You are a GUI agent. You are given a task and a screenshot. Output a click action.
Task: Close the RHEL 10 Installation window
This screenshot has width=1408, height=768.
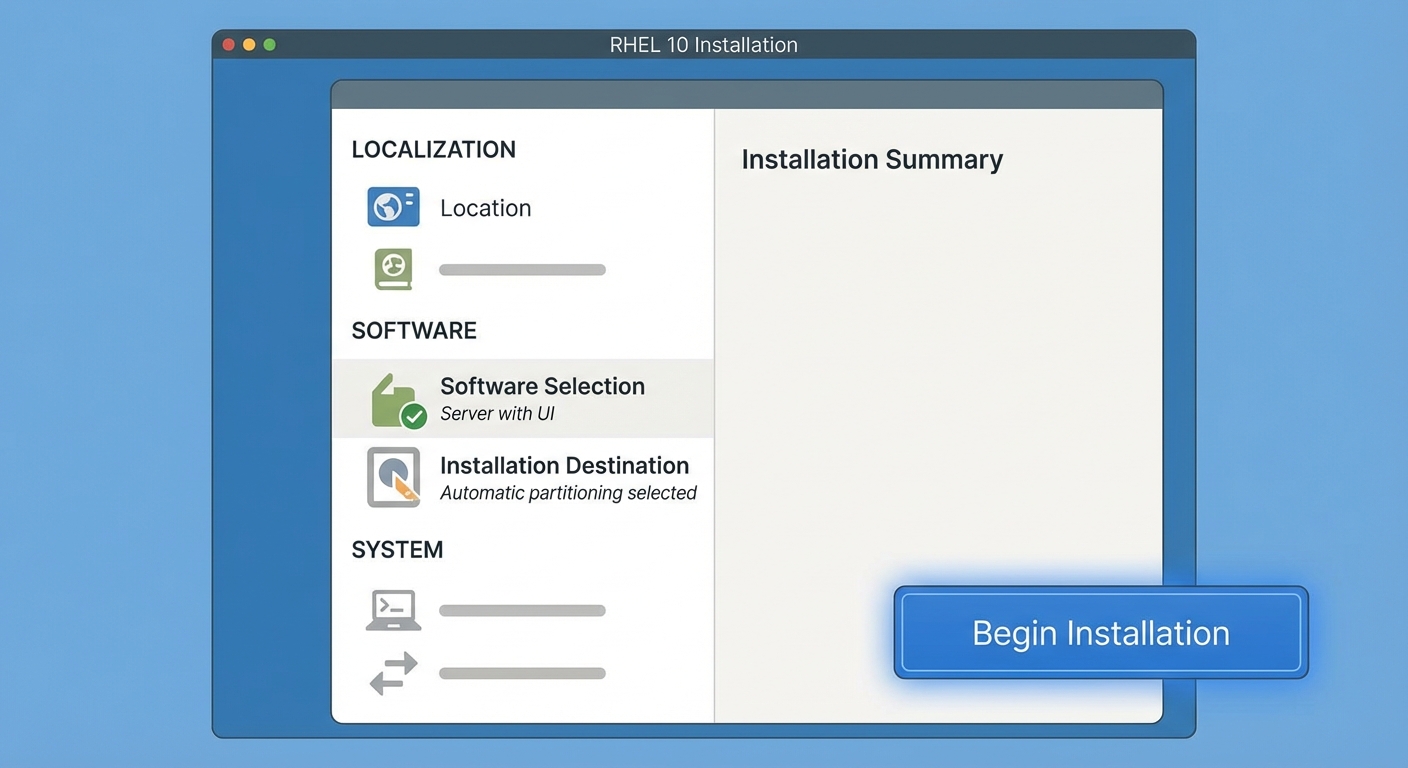[228, 45]
